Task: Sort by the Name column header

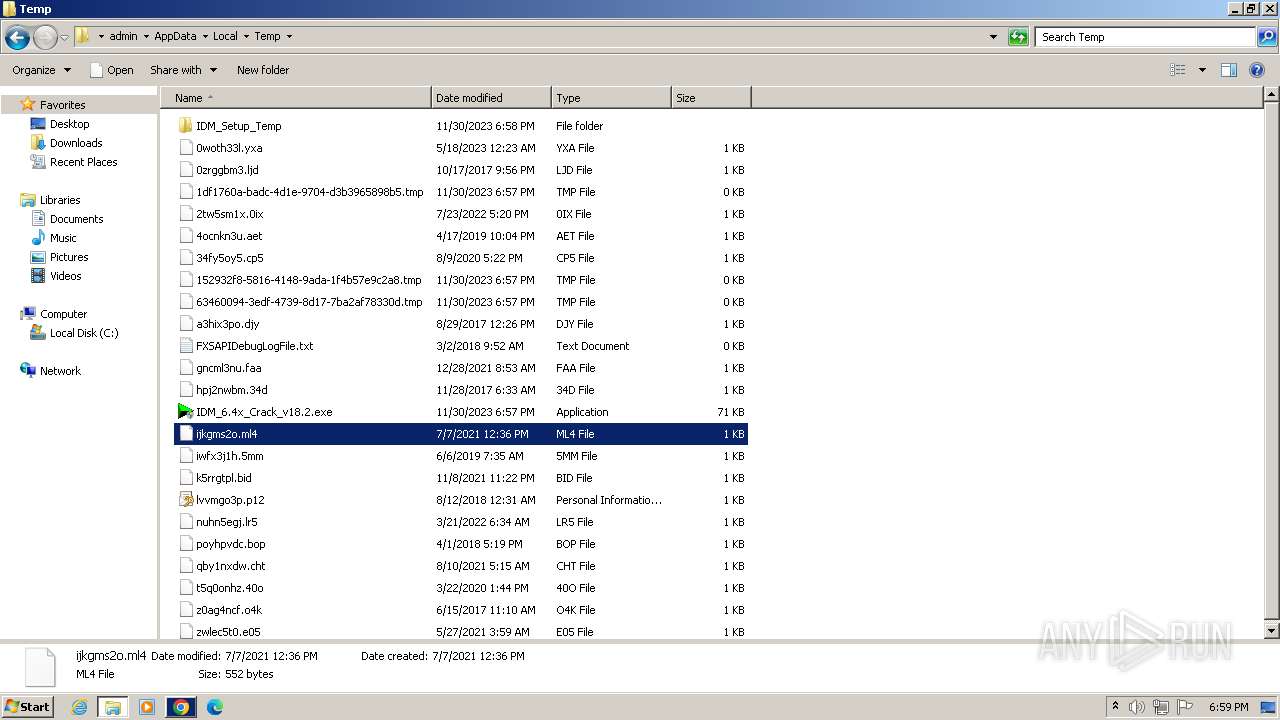Action: 296,98
